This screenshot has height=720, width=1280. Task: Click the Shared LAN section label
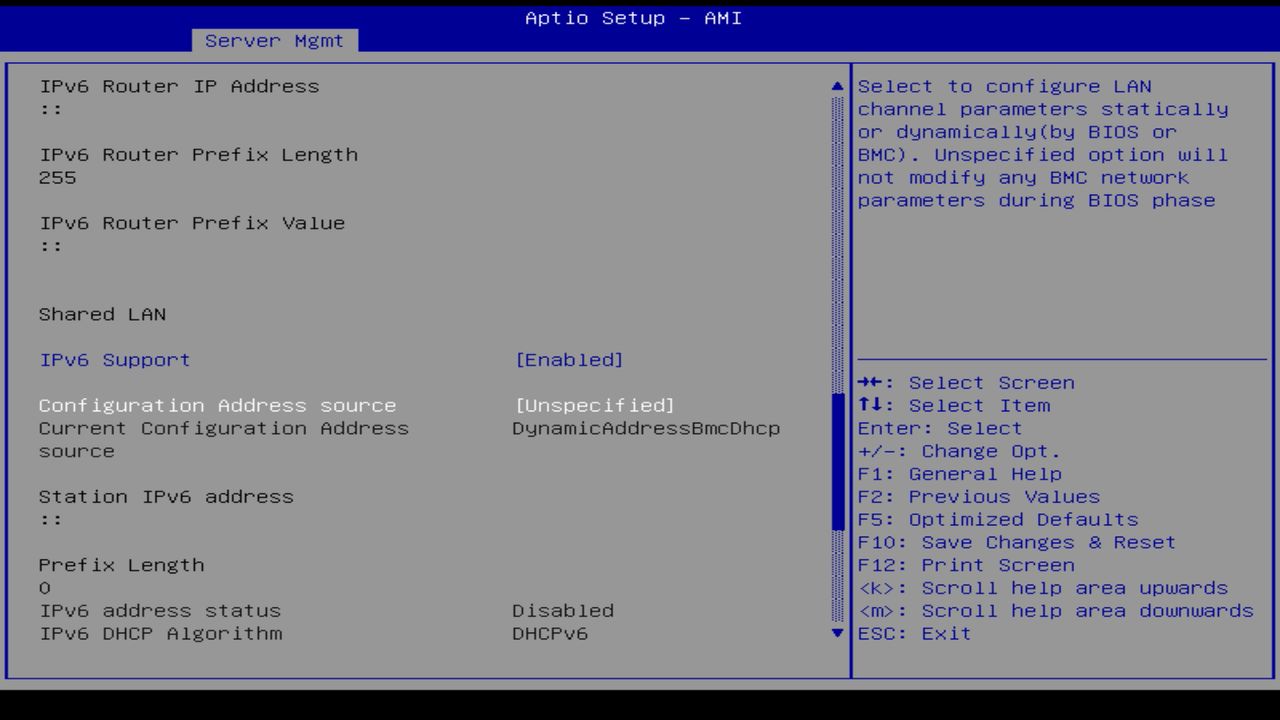[x=102, y=314]
